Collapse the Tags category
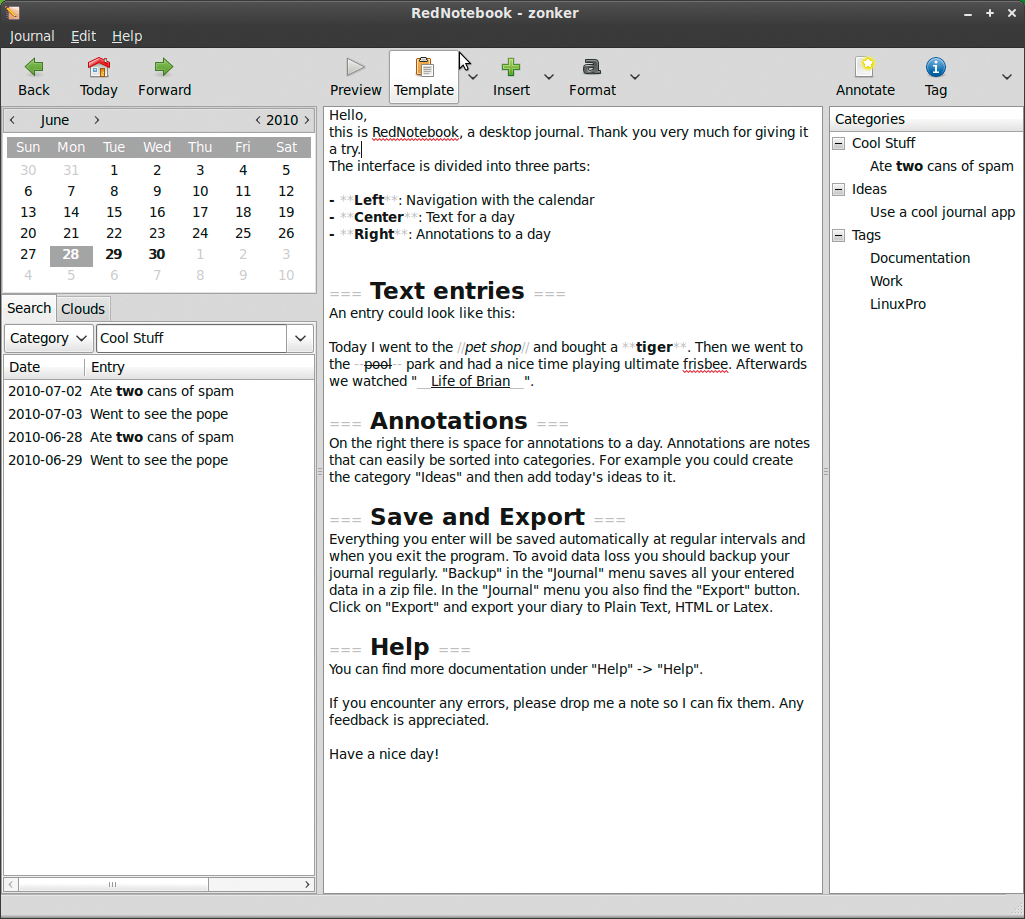 [839, 235]
